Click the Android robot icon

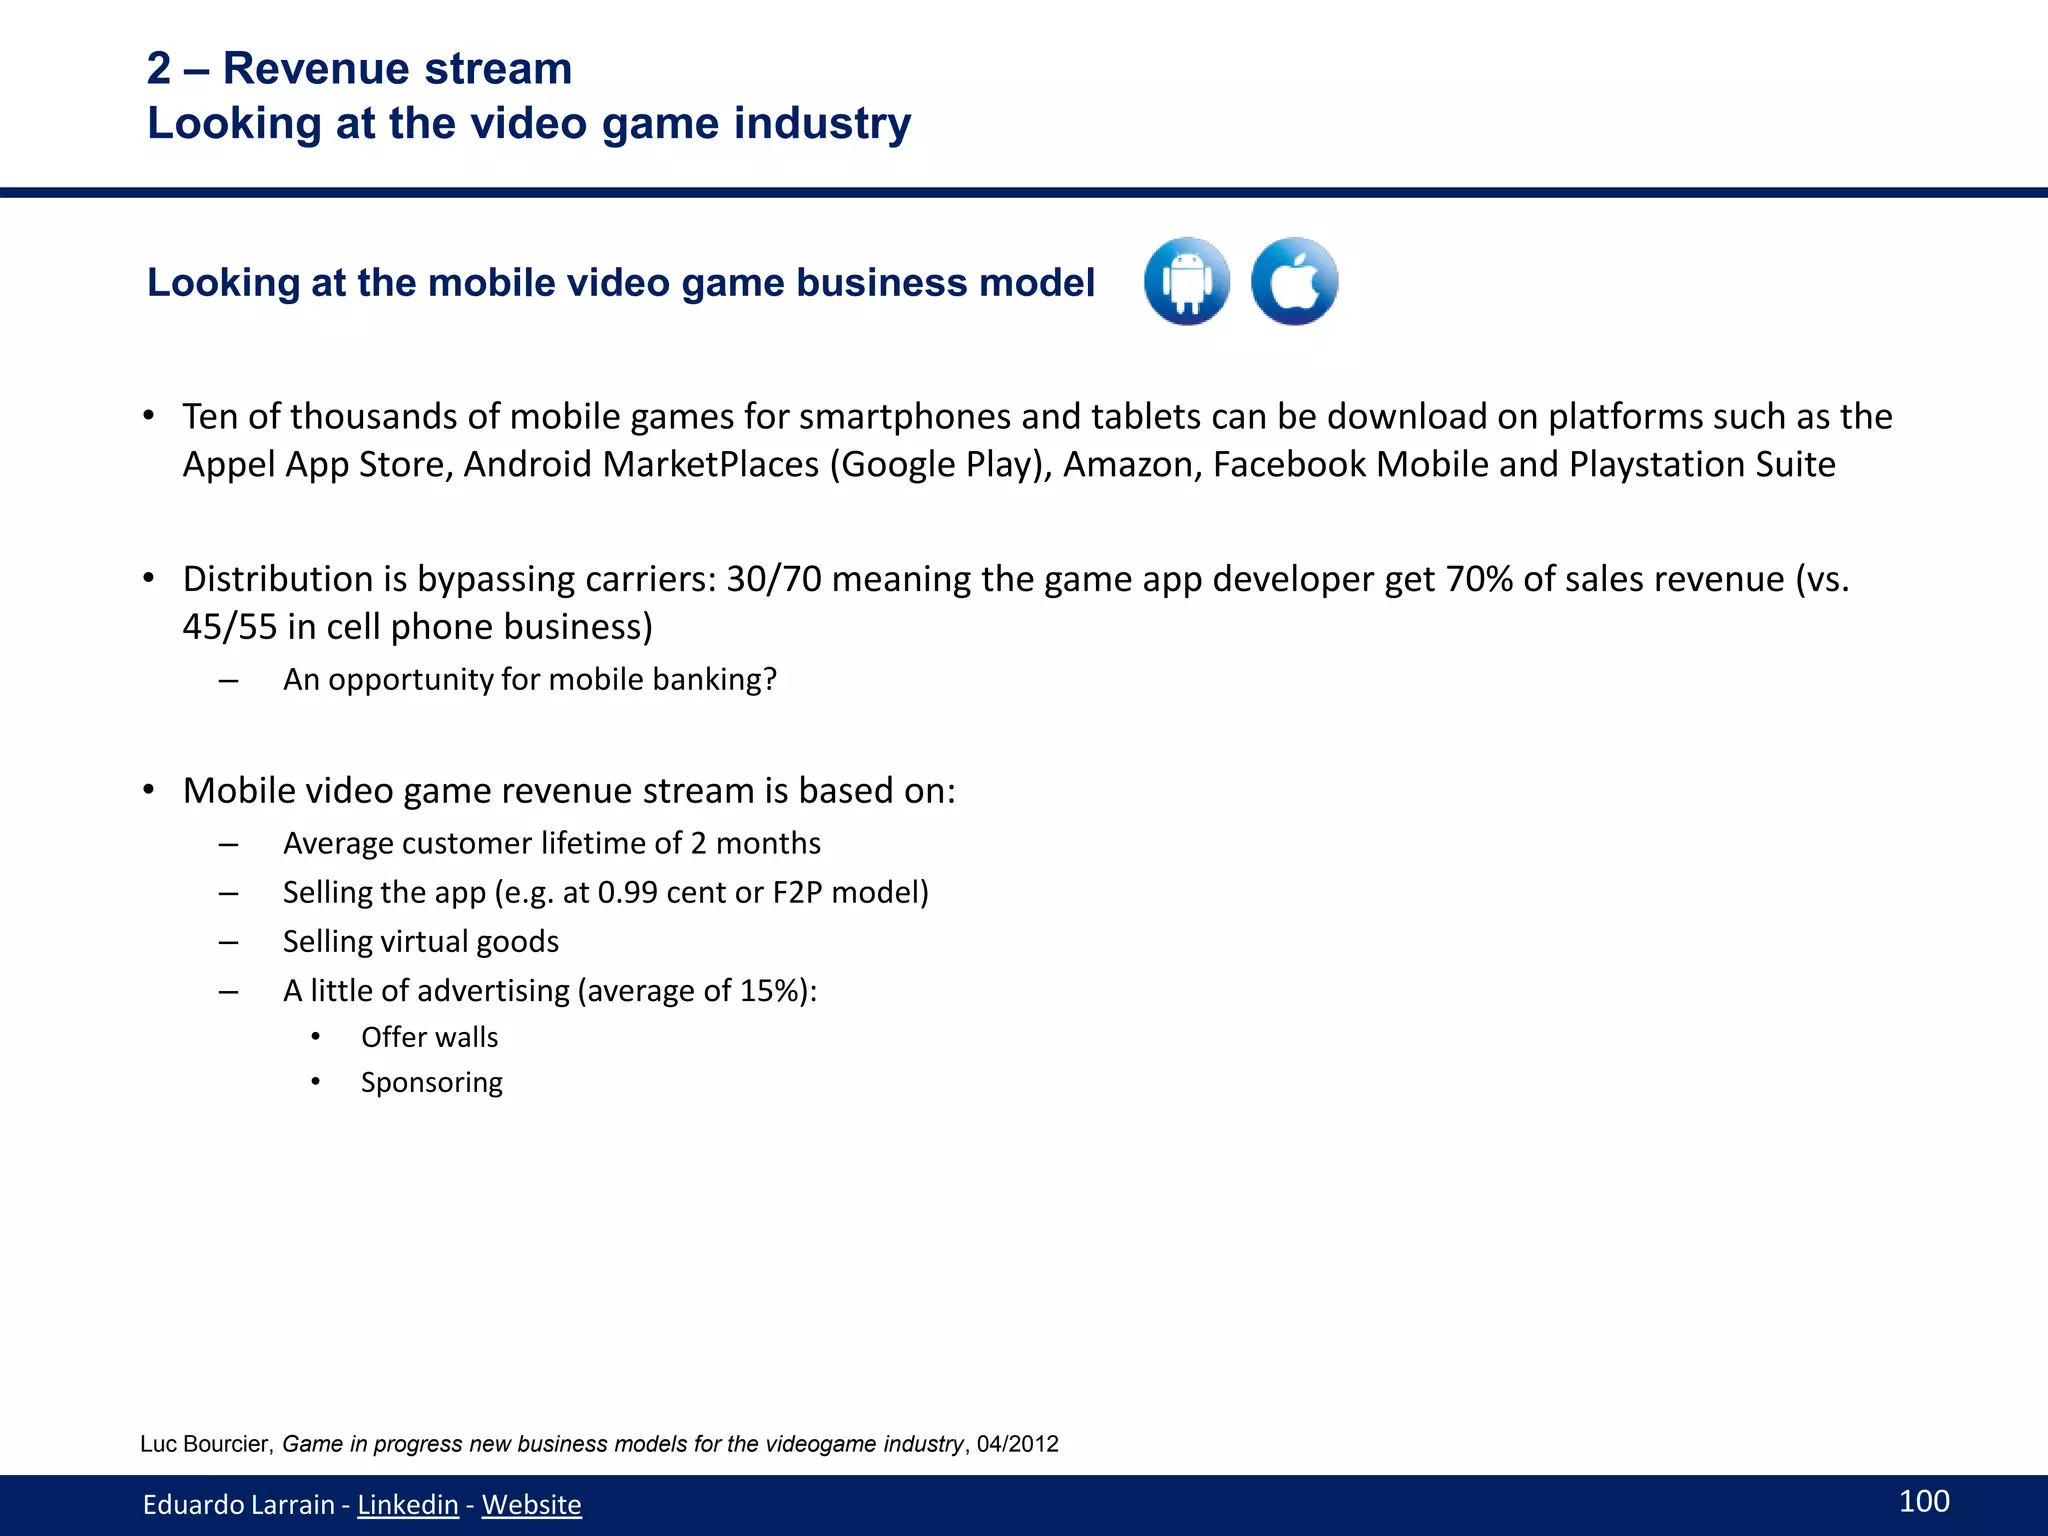coord(1187,281)
